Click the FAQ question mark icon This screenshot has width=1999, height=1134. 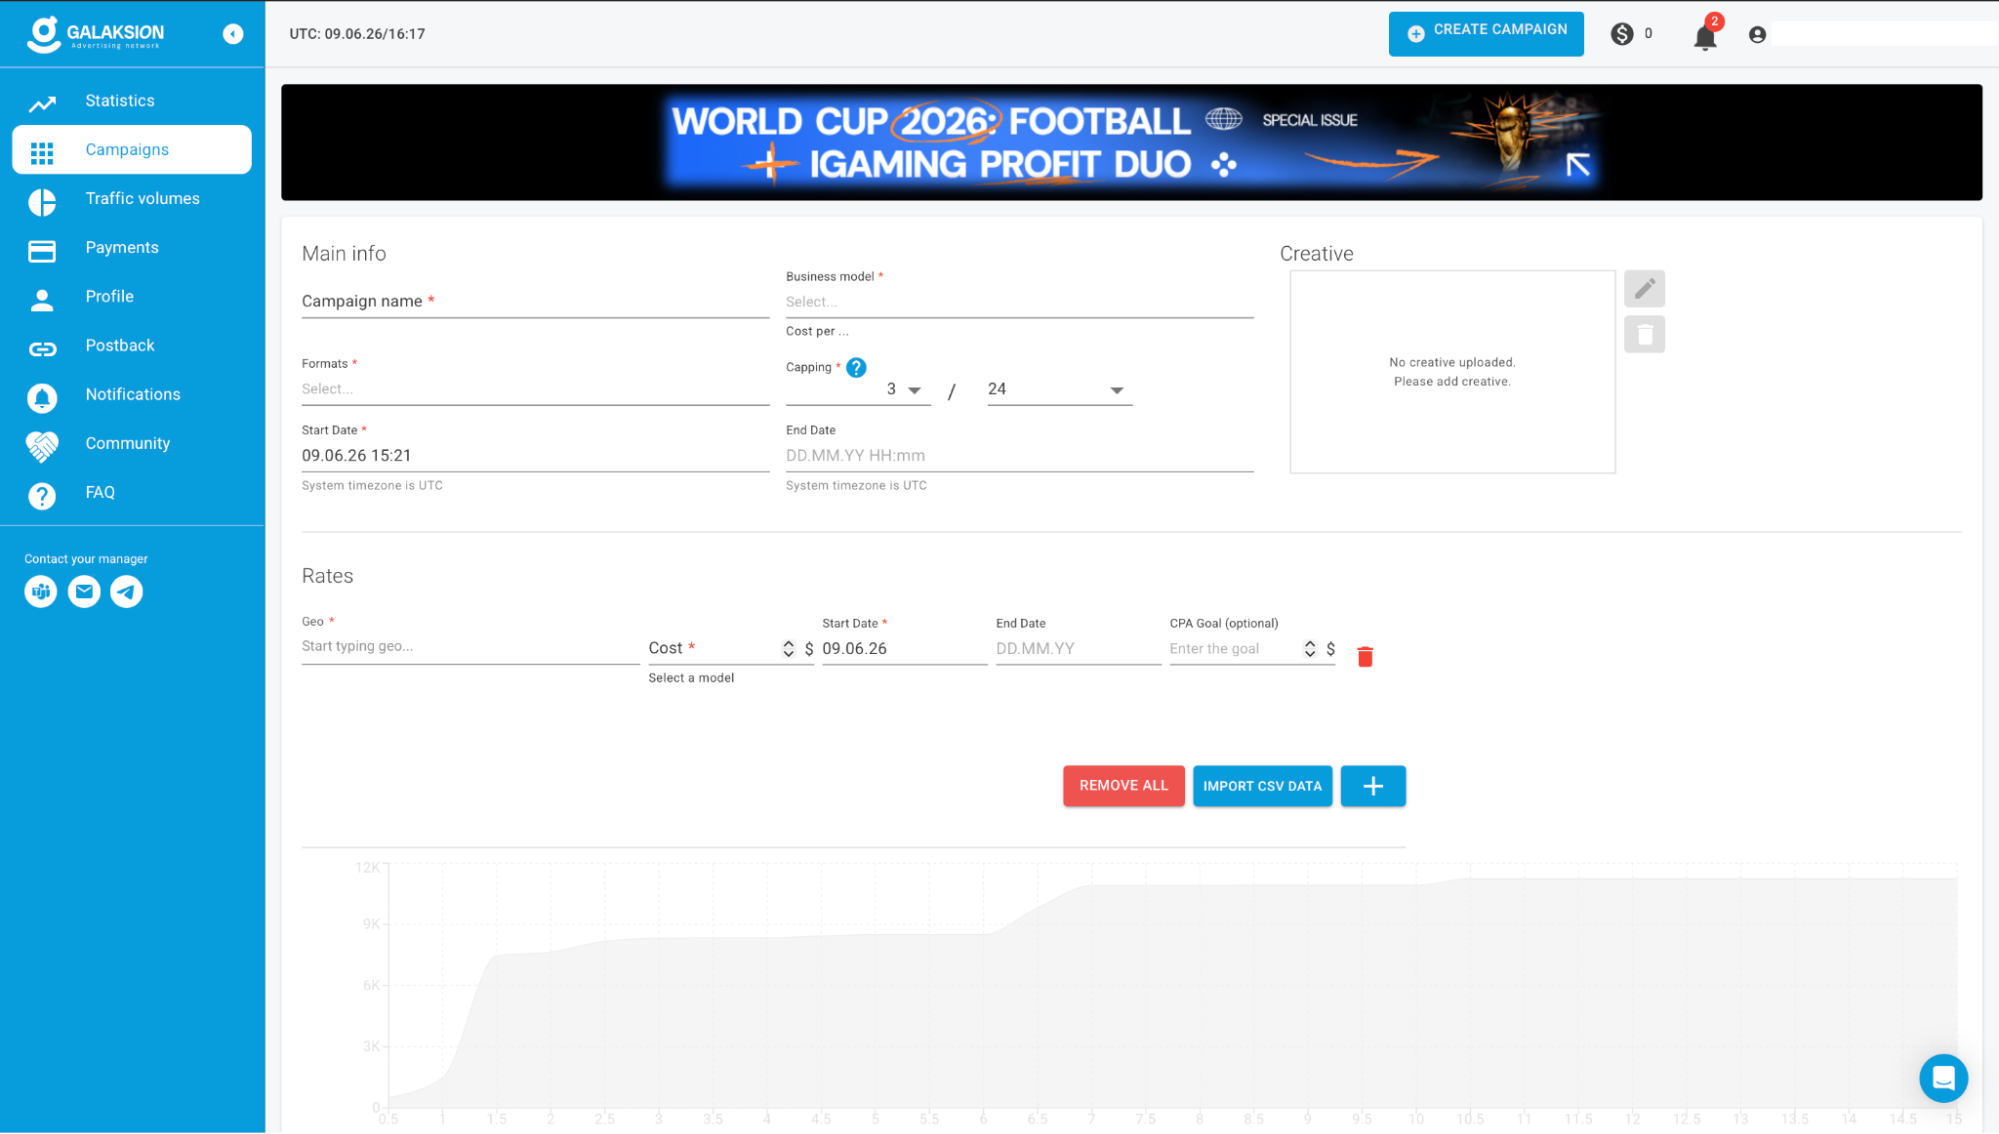point(42,494)
